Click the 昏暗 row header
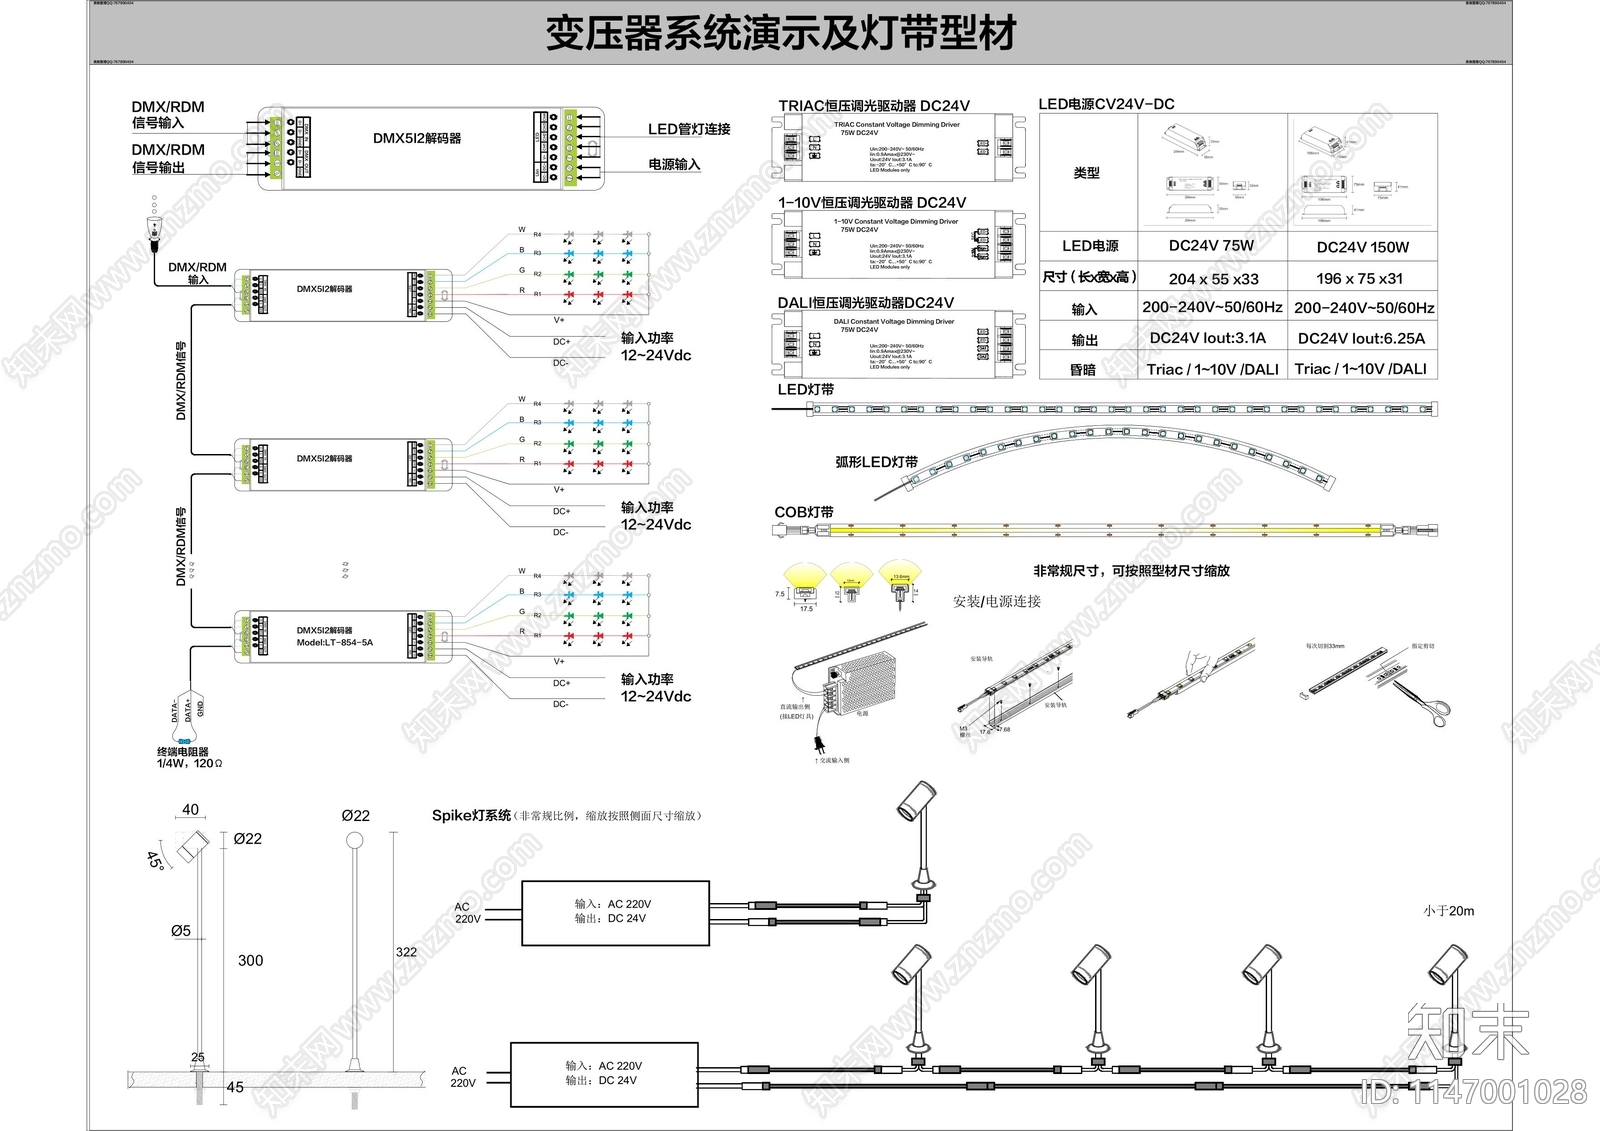1600x1131 pixels. (x=1083, y=370)
